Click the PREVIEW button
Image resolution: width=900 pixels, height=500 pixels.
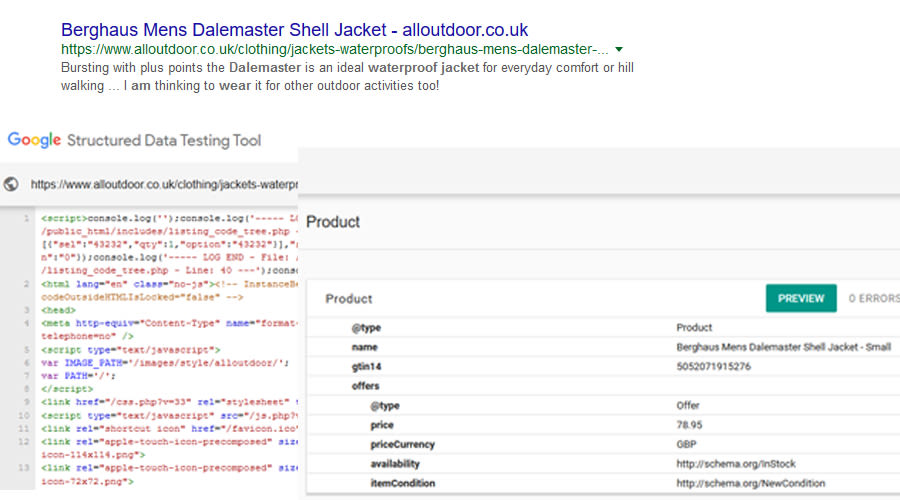click(801, 299)
